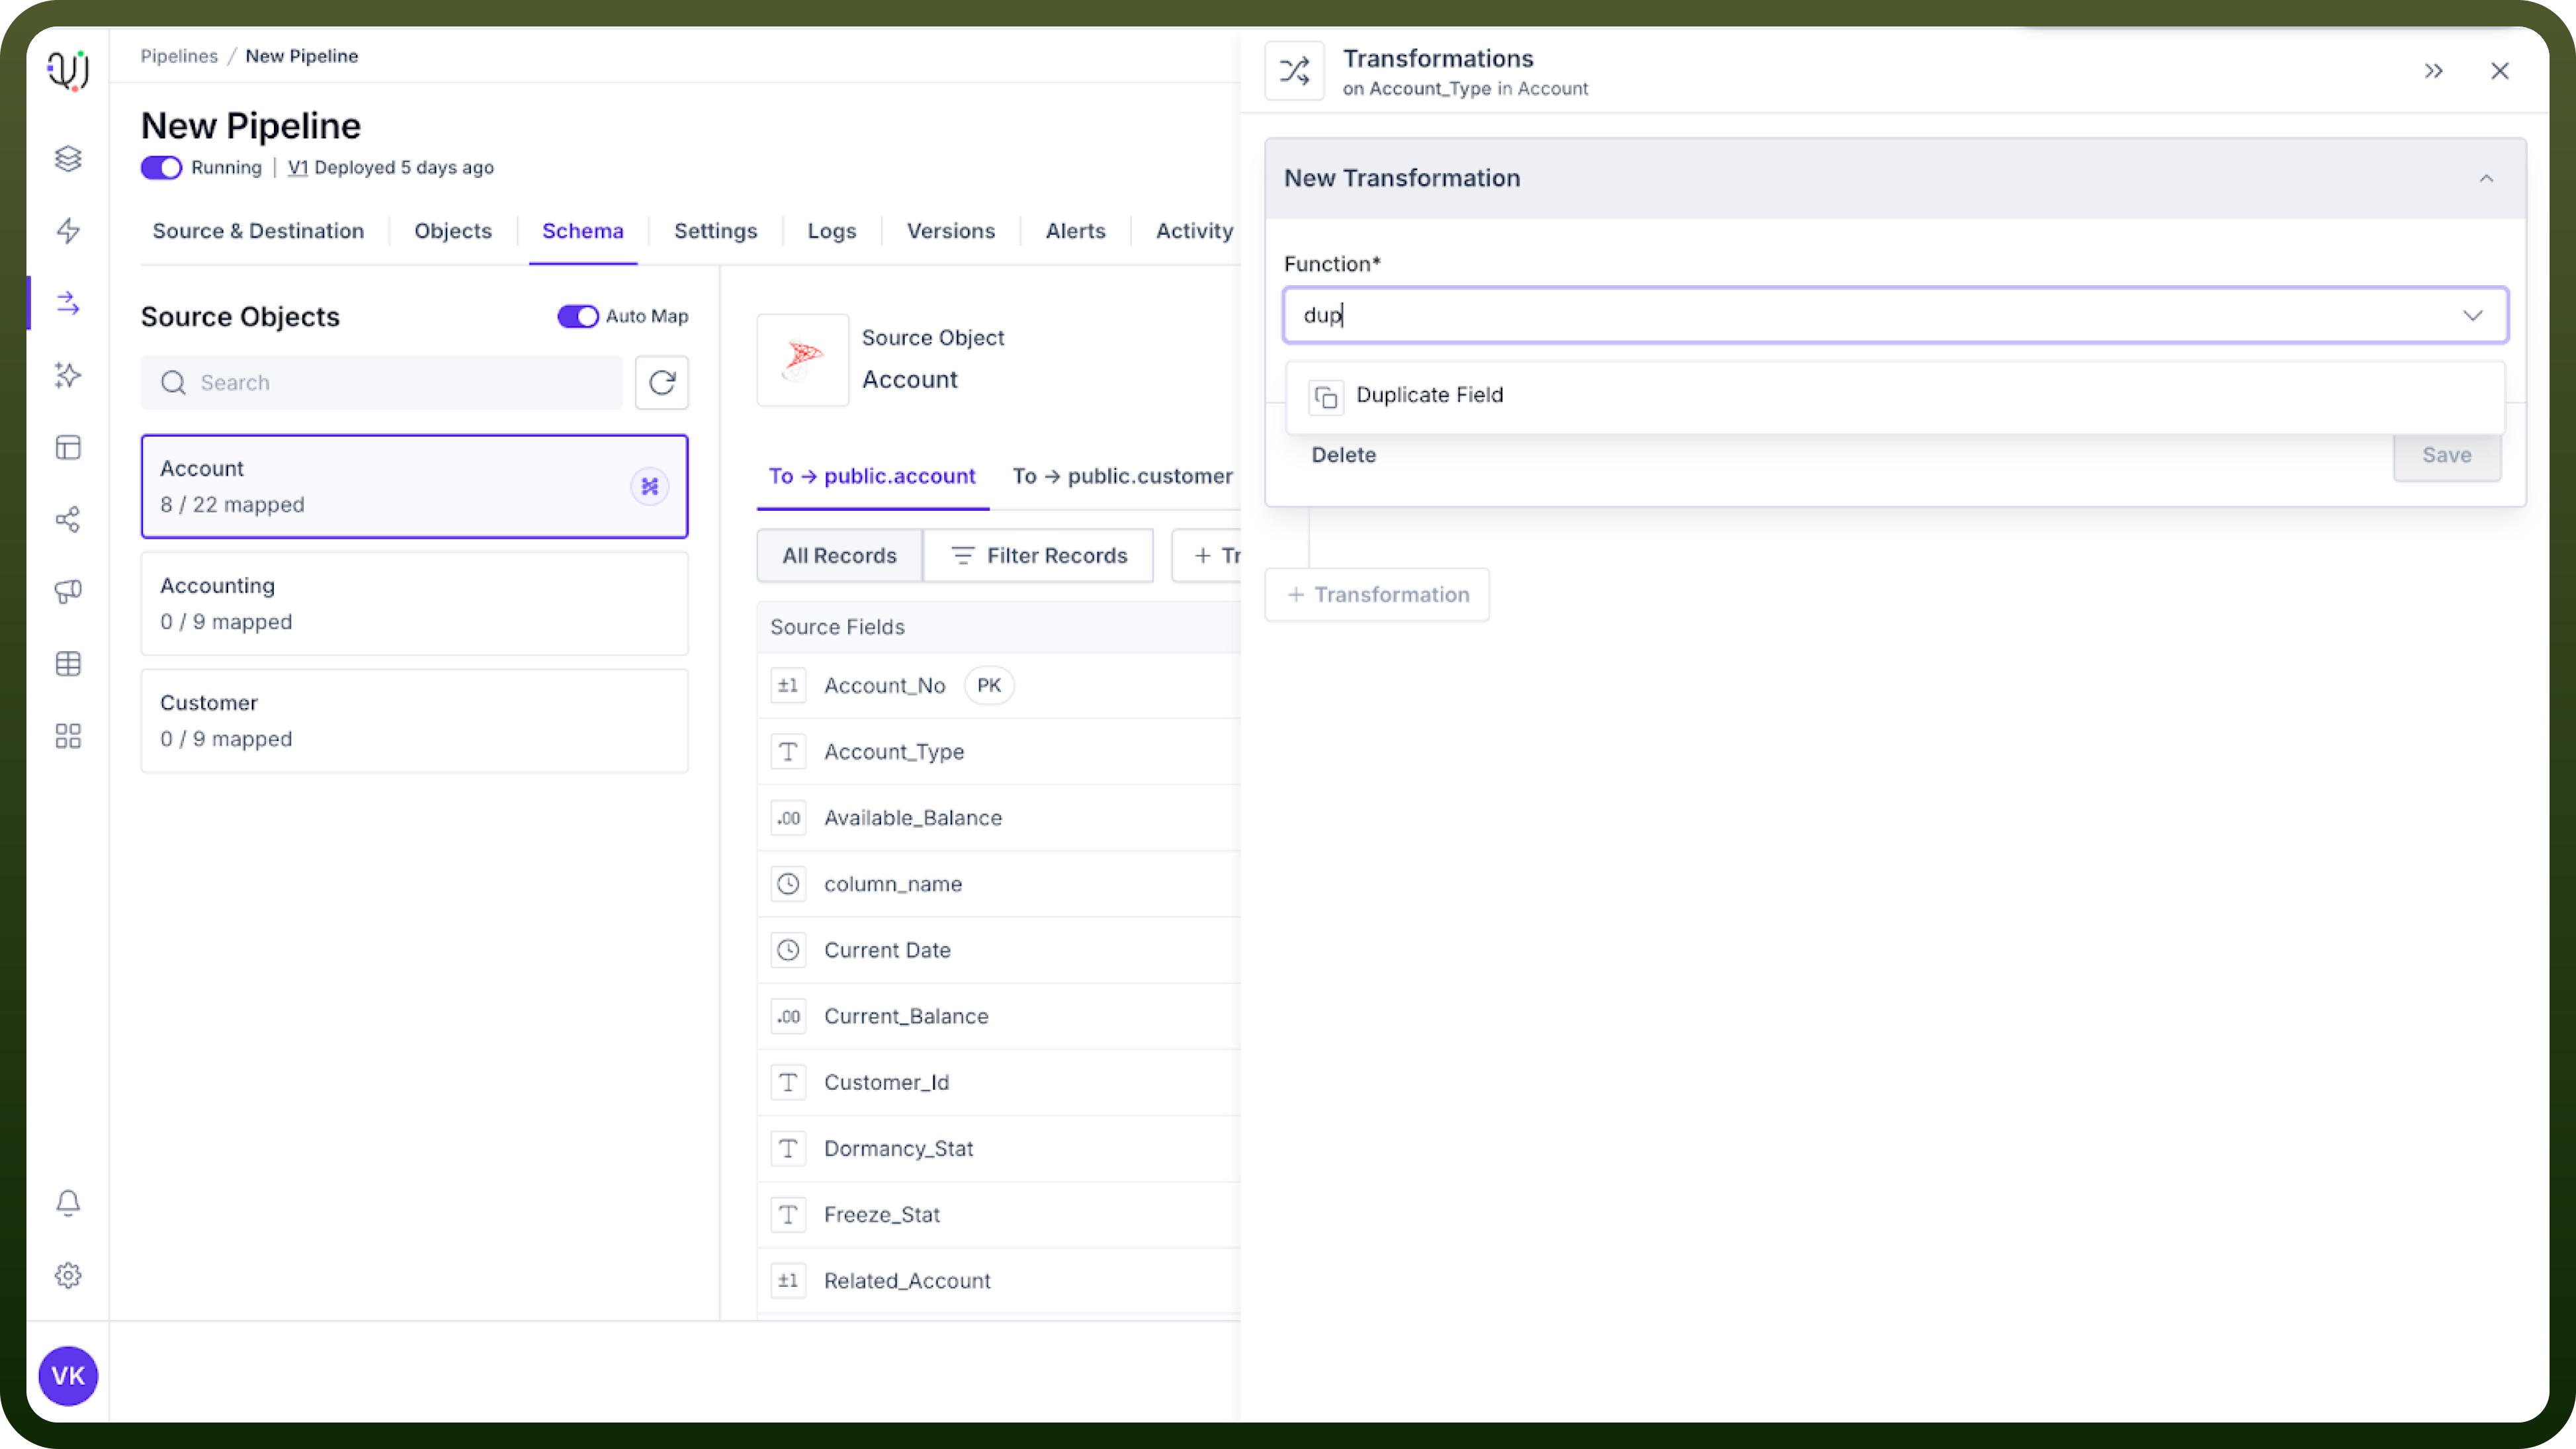The image size is (2576, 1449).
Task: Select the Accounting source object card
Action: point(414,603)
